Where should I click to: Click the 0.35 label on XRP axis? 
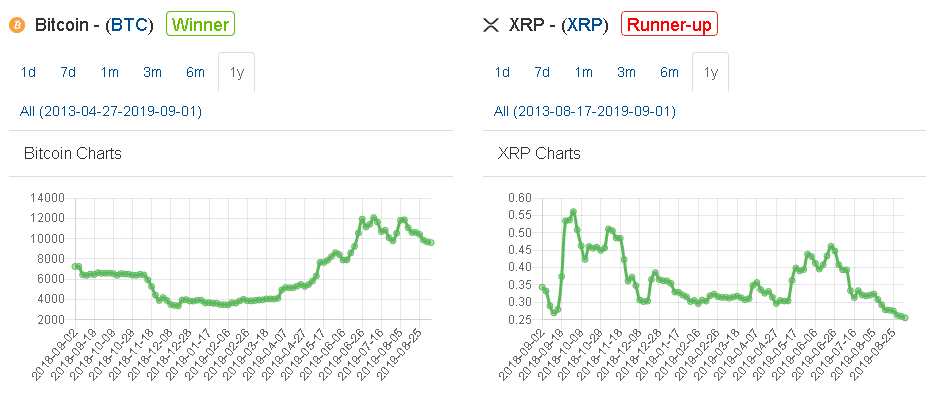[520, 285]
